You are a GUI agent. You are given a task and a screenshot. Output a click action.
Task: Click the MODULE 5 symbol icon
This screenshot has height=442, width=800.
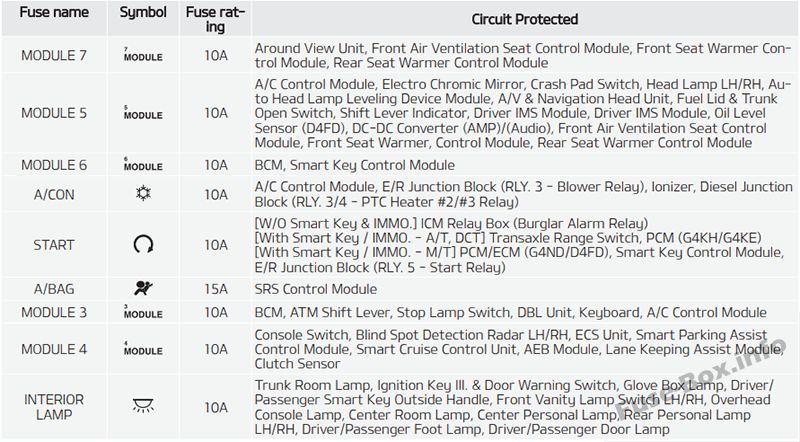click(x=142, y=113)
